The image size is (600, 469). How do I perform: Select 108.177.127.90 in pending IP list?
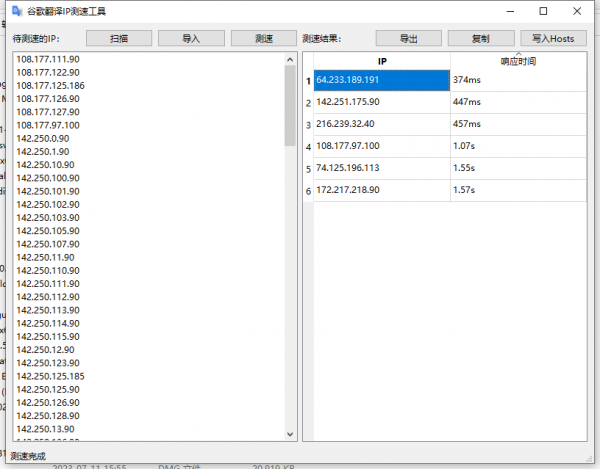pos(48,112)
